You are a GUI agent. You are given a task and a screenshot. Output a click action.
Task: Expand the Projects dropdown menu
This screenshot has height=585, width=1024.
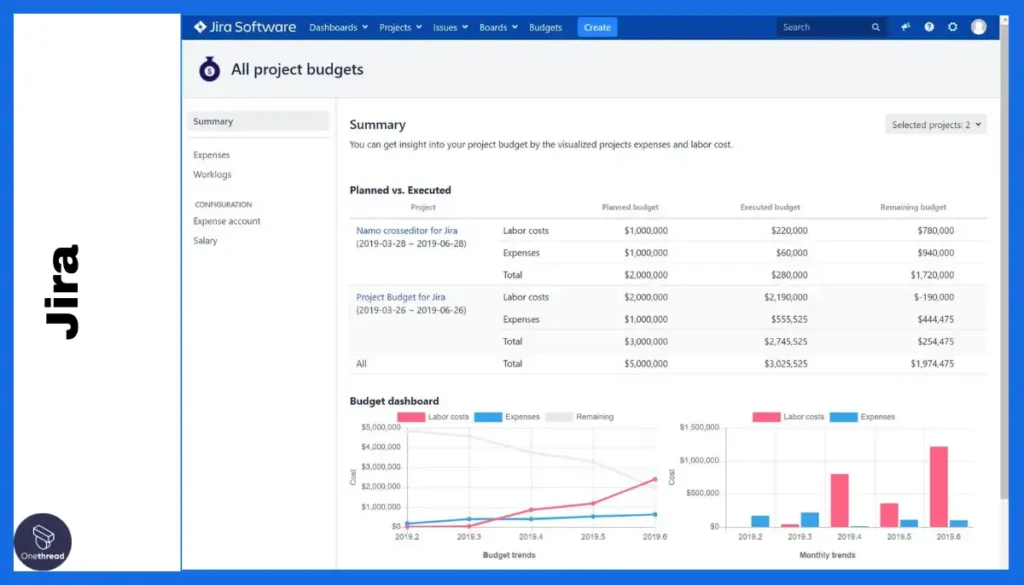pyautogui.click(x=400, y=27)
